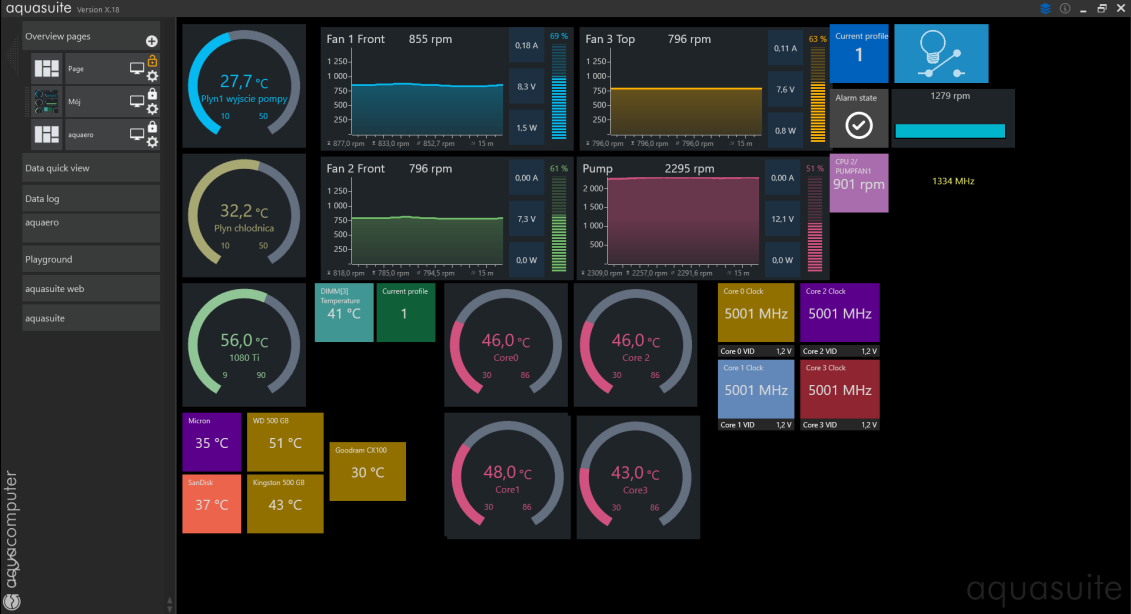Click the 1334 MHz yellow value
This screenshot has height=614, width=1131.
[953, 181]
